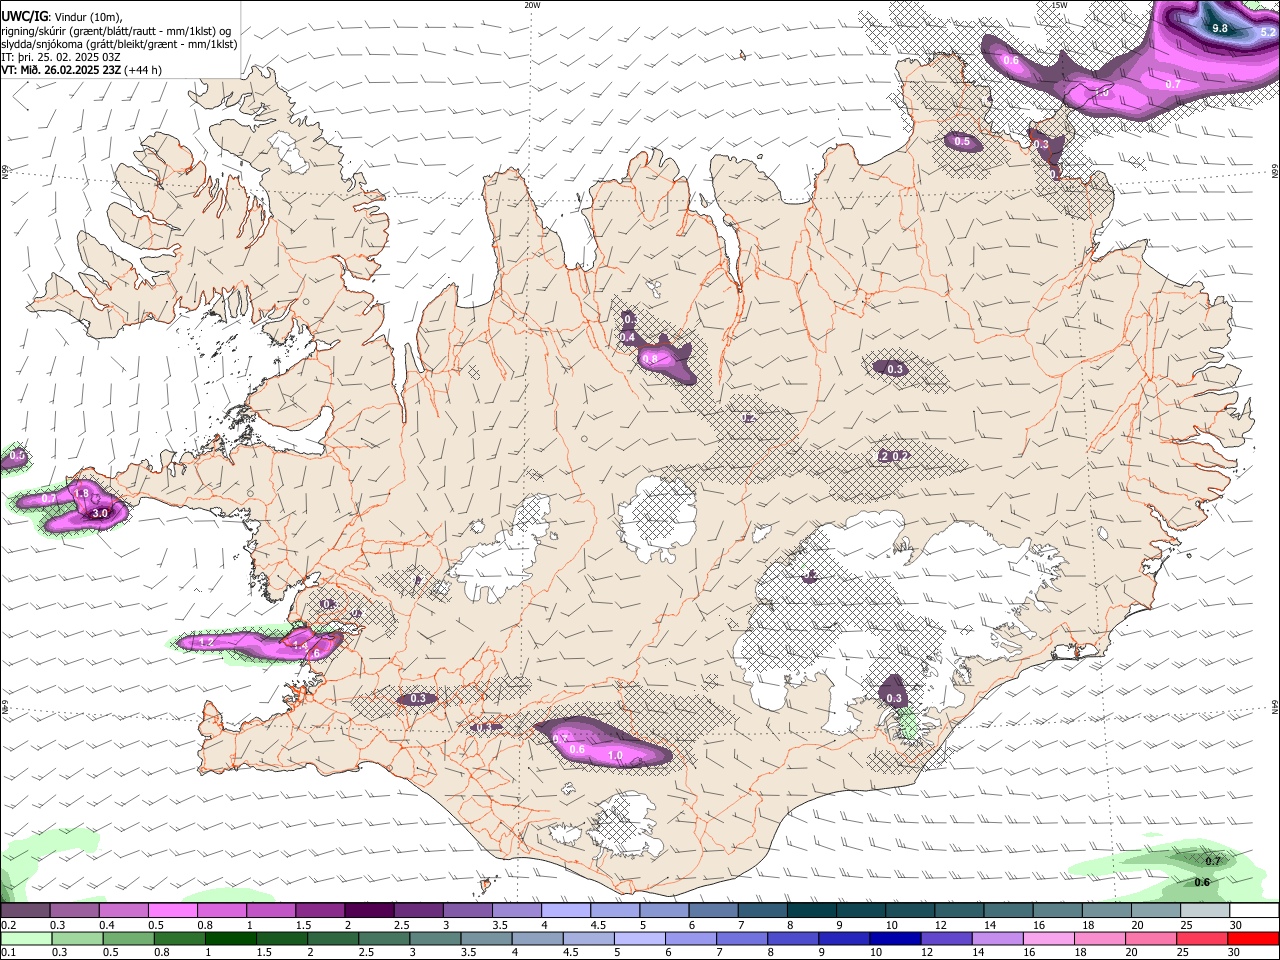Click the 'VT: Mið. 26.02.2025 23Z (+44 h)' line
1280x960 pixels.
coord(82,70)
